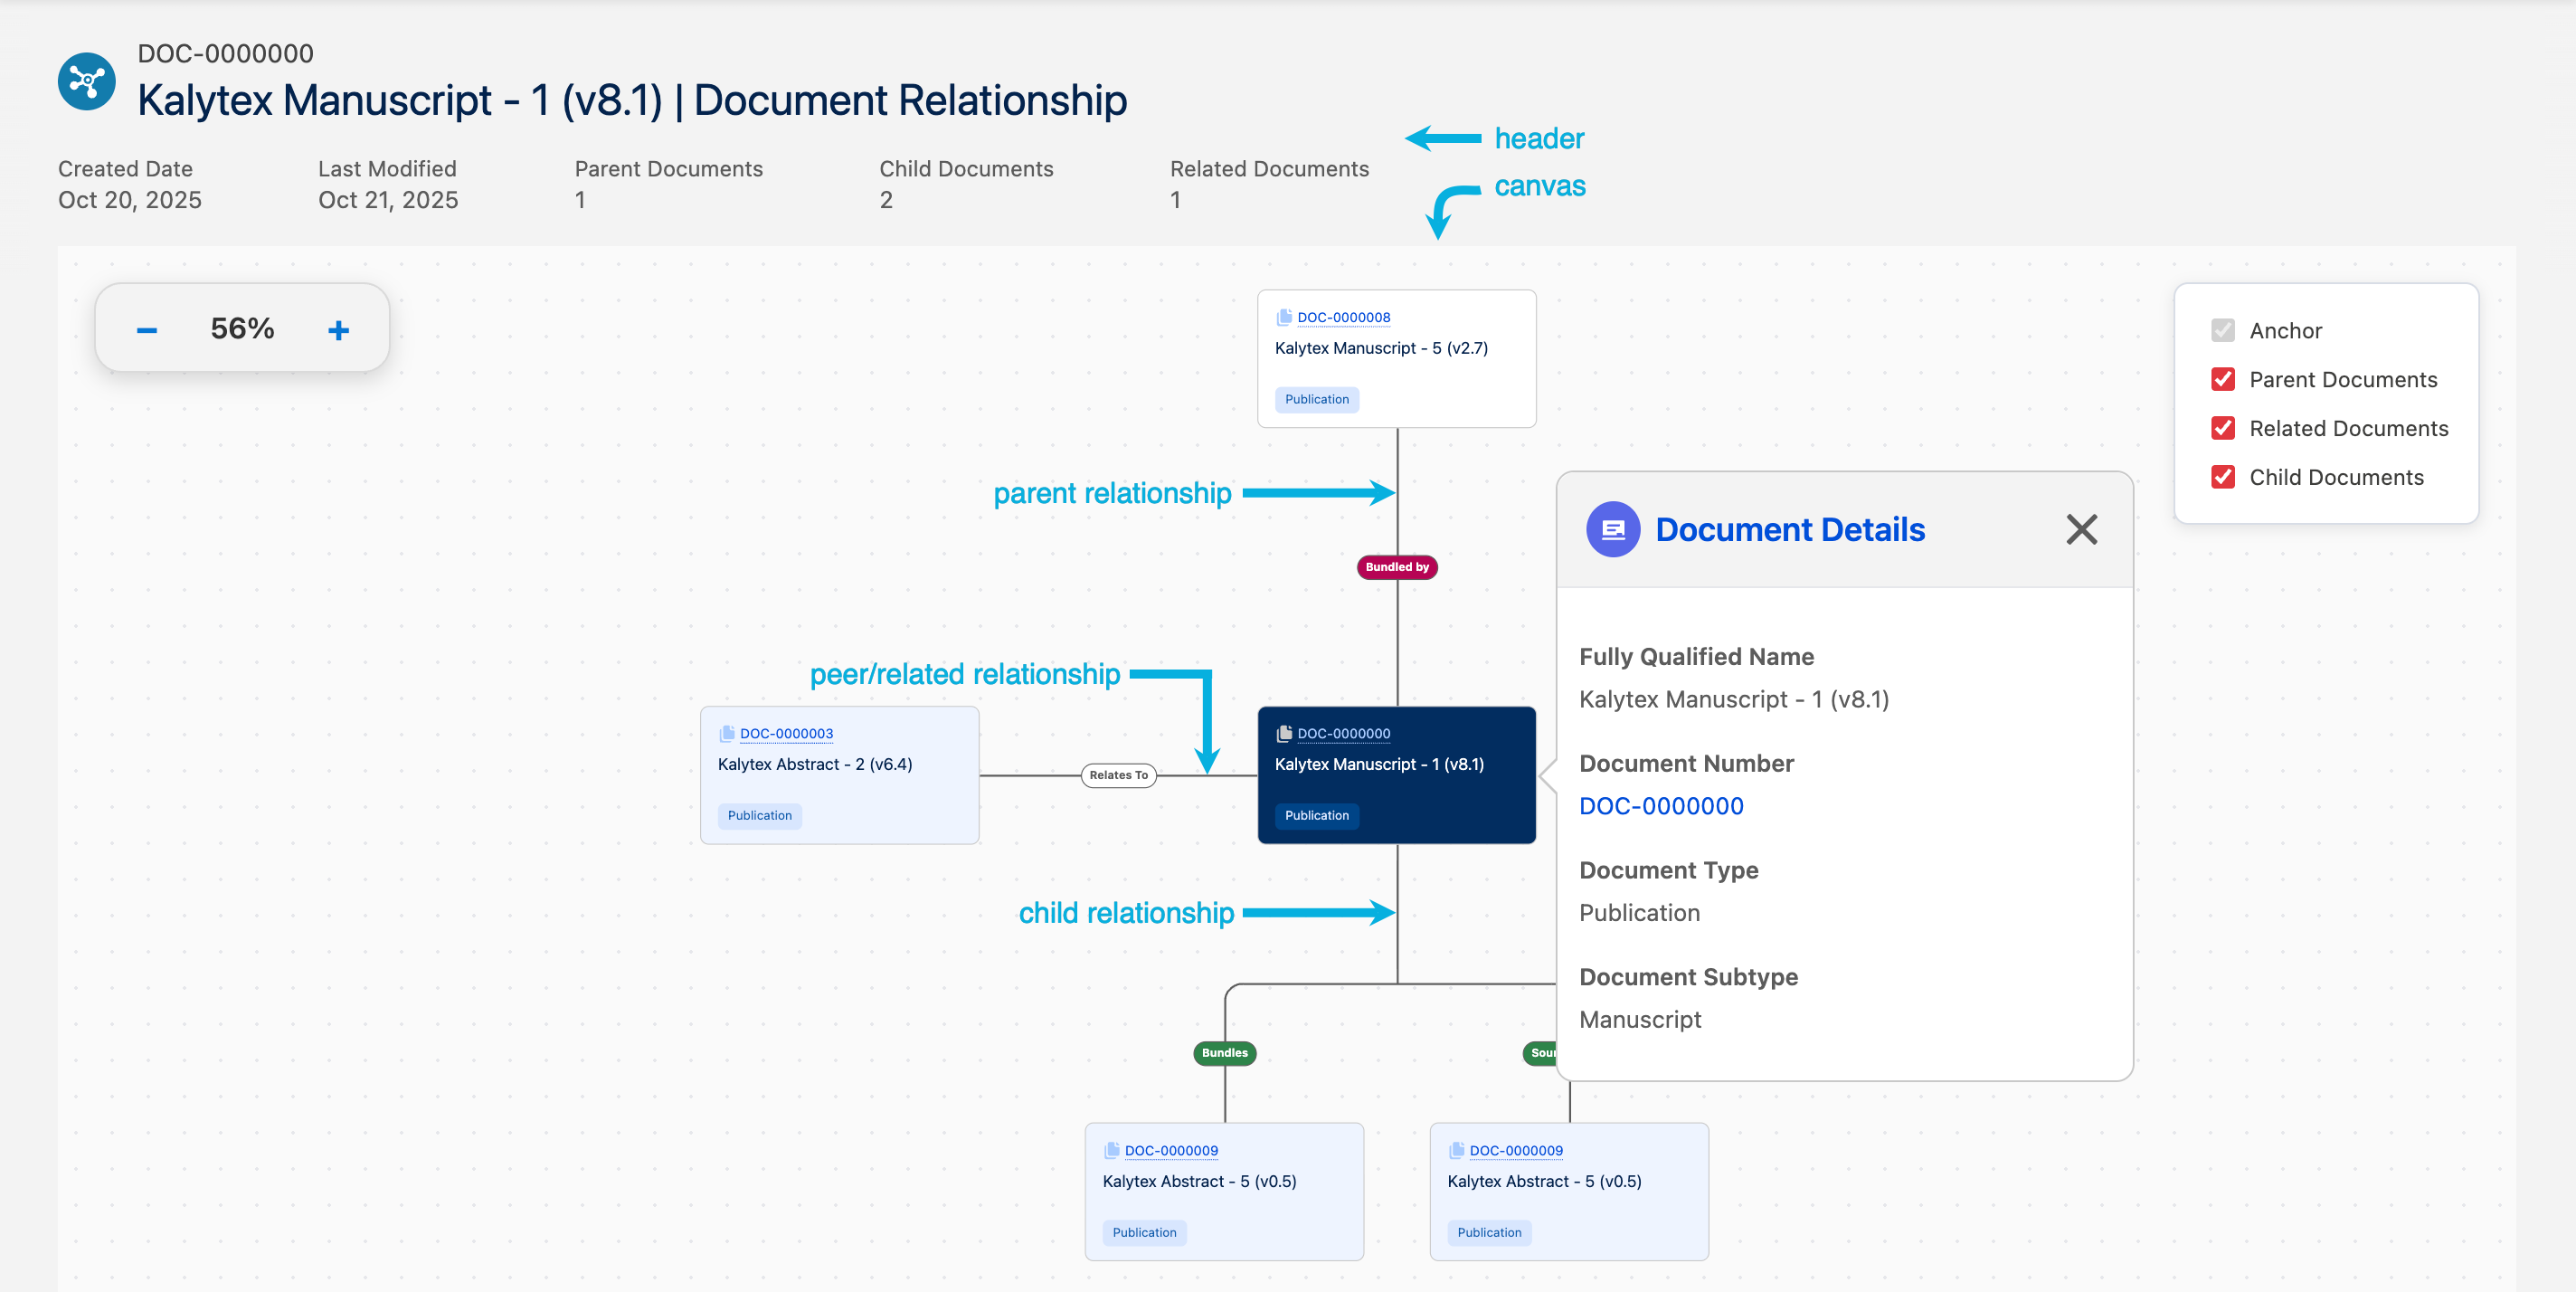Uncheck the Parent Documents filter

point(2222,379)
